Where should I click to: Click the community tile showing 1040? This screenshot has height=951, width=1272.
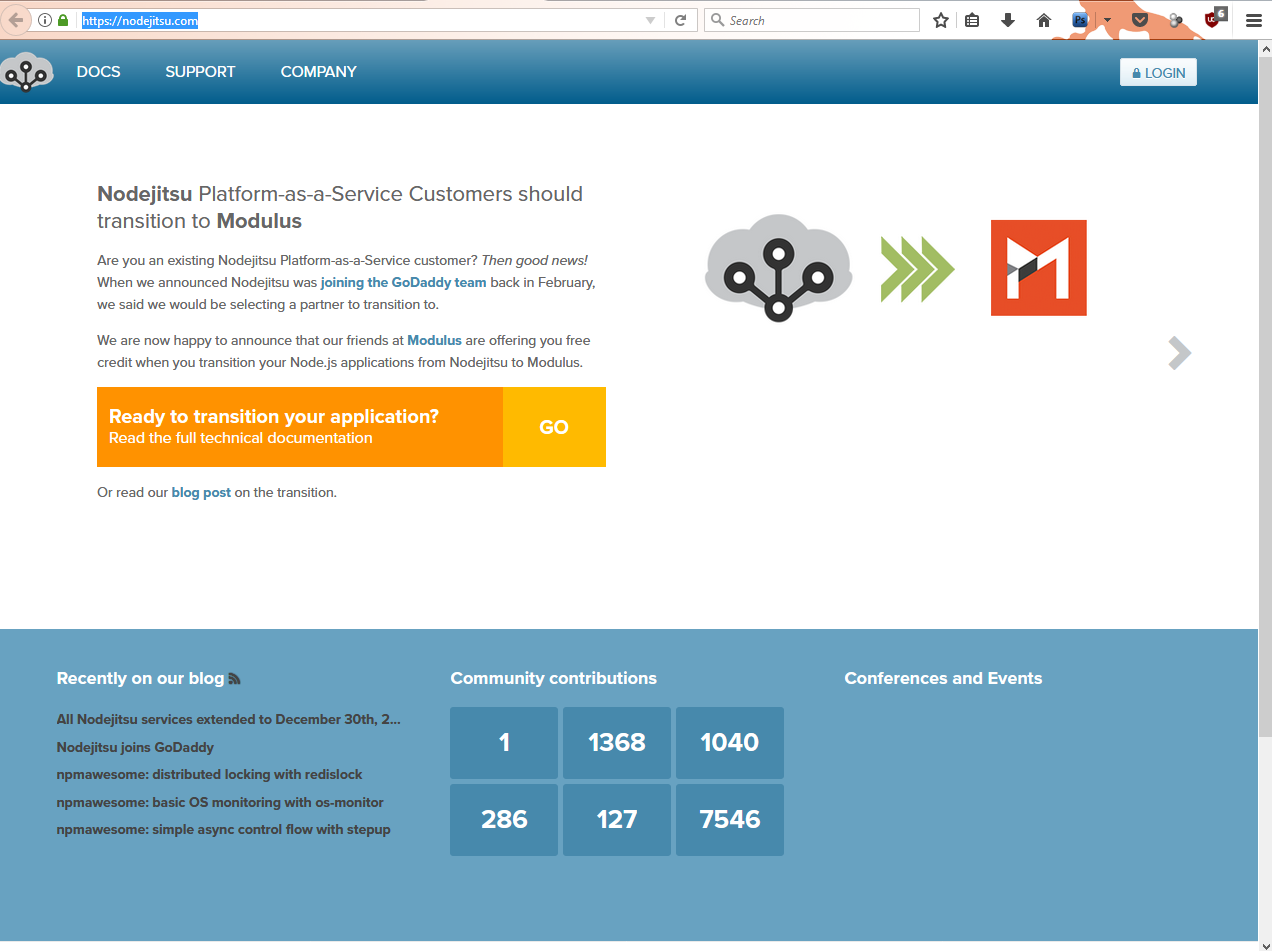(730, 743)
